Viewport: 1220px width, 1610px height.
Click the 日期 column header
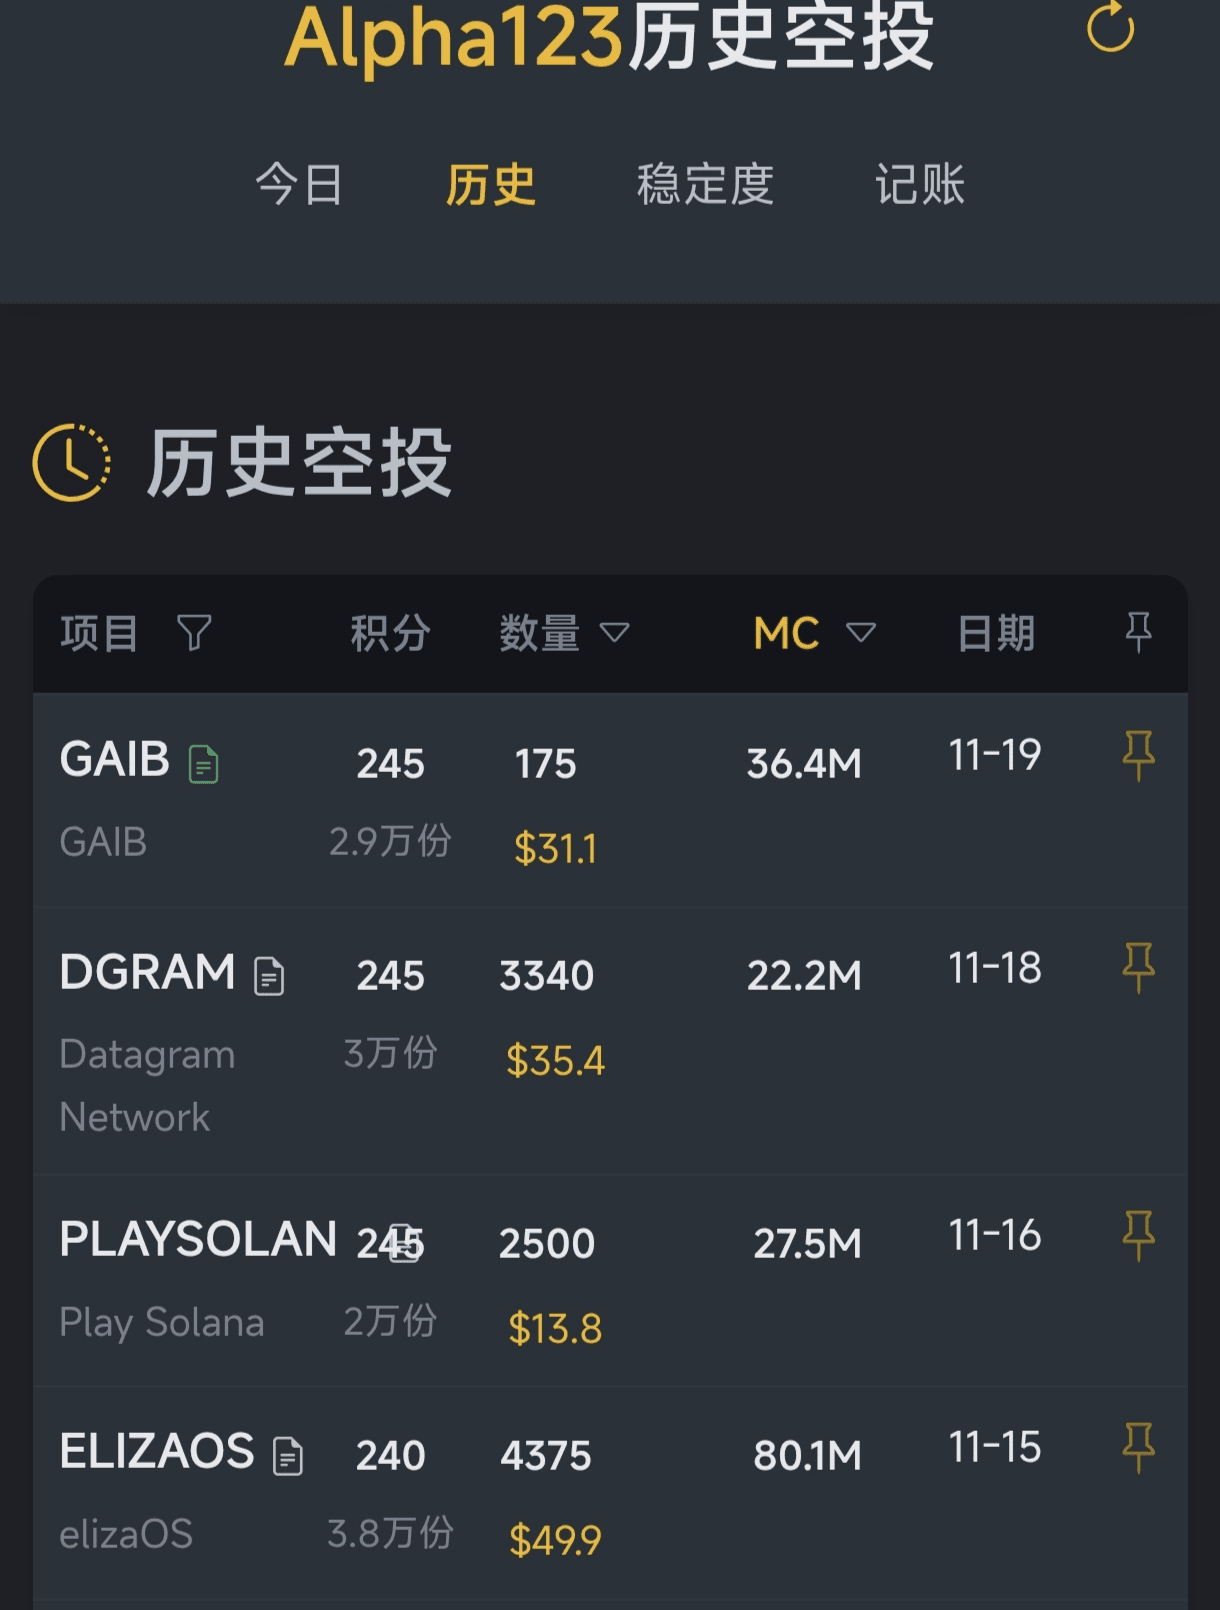pyautogui.click(x=996, y=633)
